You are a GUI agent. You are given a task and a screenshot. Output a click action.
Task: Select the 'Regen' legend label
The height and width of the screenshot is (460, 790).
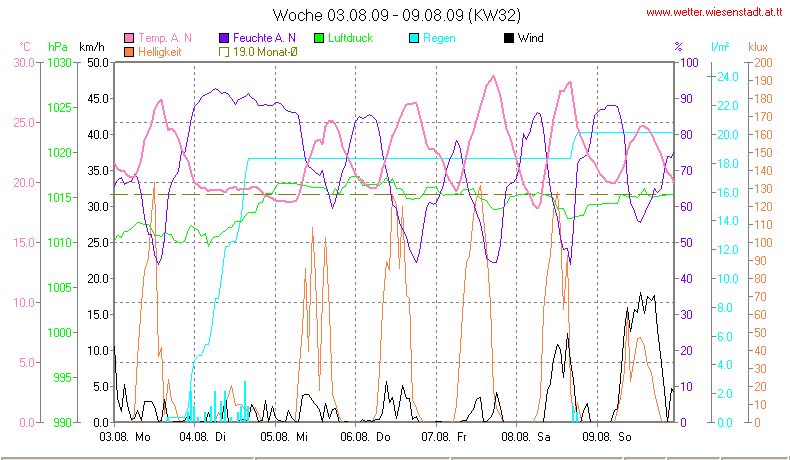(439, 38)
